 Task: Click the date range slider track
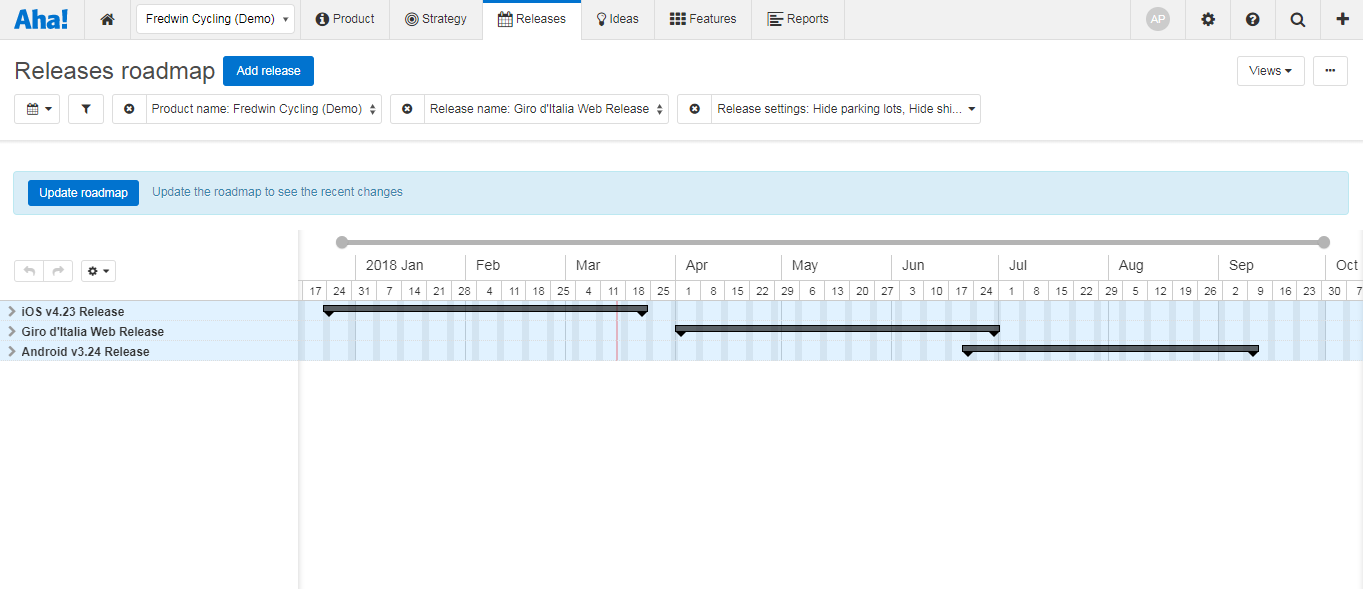click(833, 242)
